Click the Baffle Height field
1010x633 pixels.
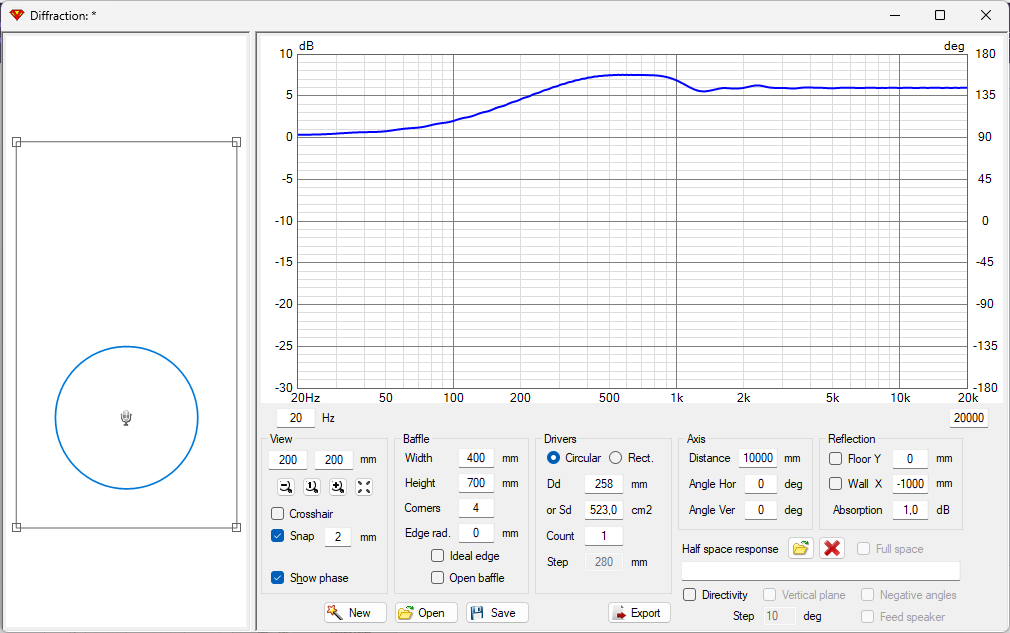[x=476, y=483]
